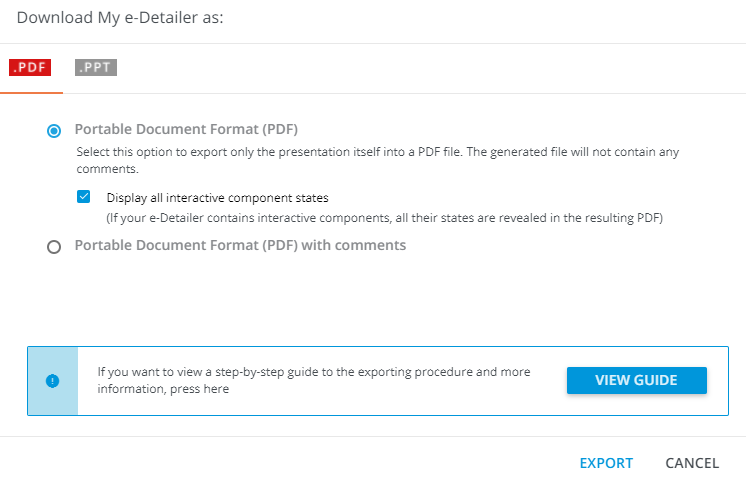Click the orange underline beneath the .PDF tab
The image size is (746, 485).
[x=31, y=93]
